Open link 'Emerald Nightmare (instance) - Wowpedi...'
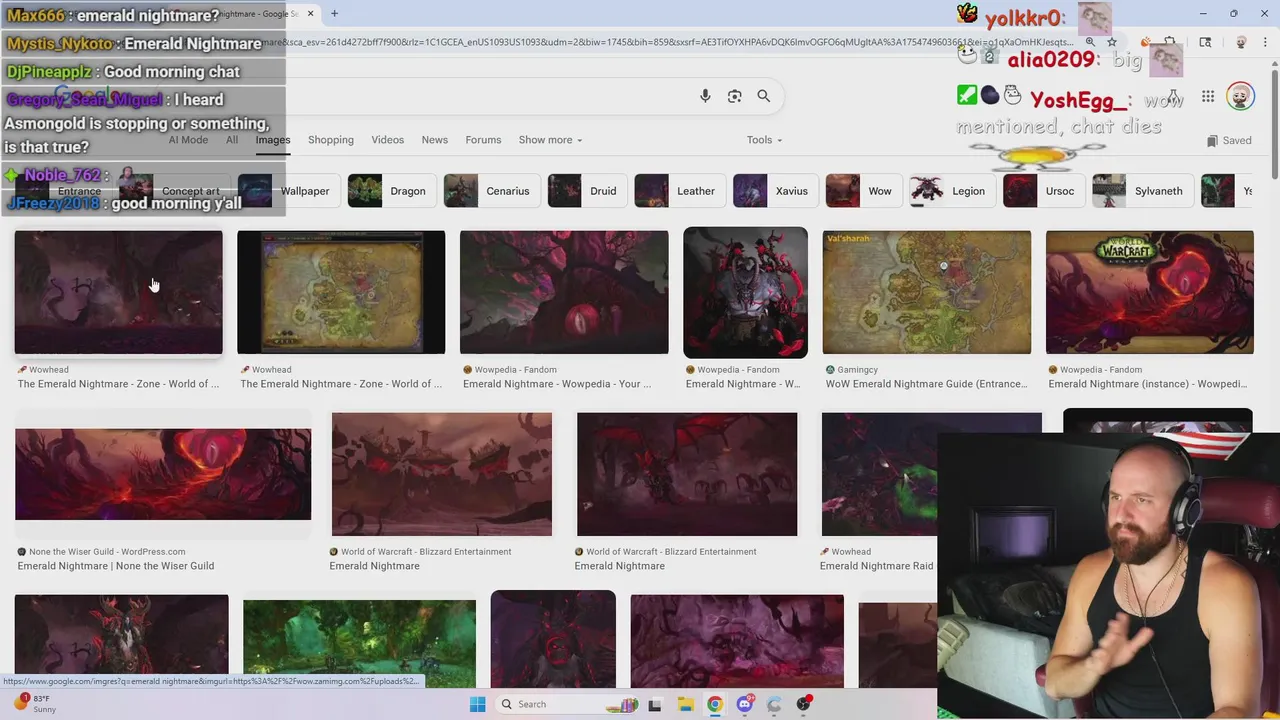Image resolution: width=1280 pixels, height=720 pixels. coord(1148,384)
